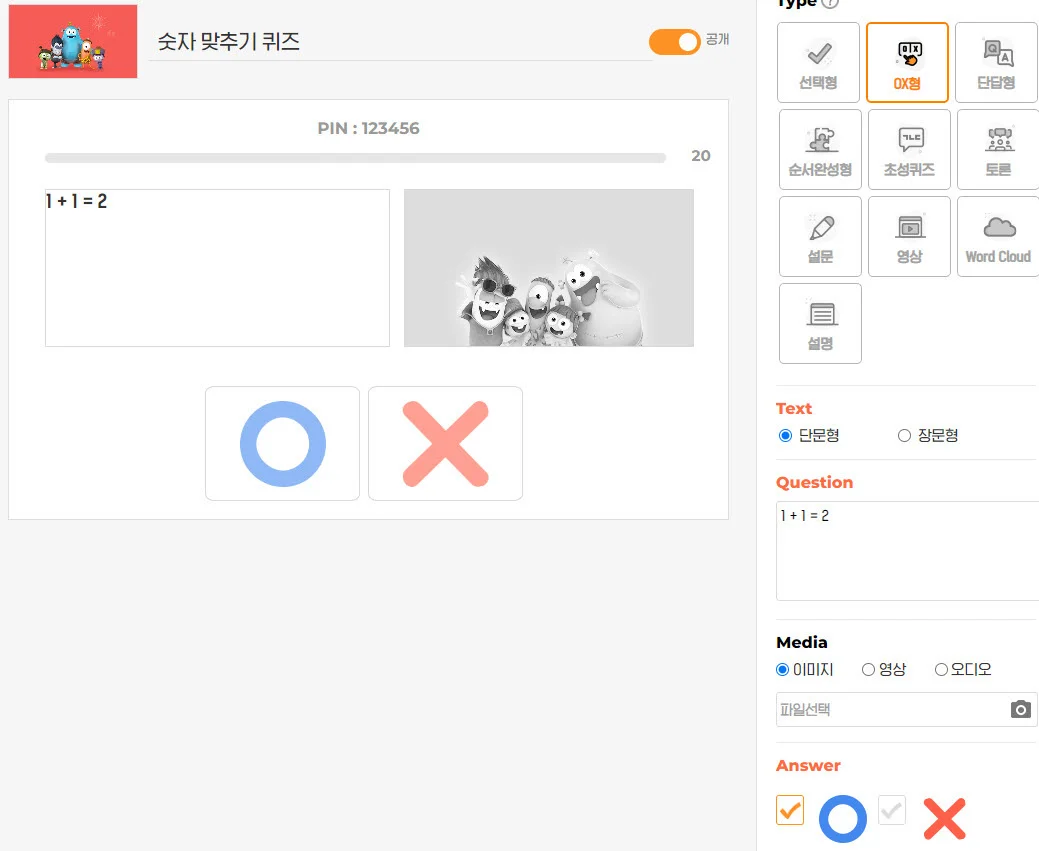Select the 설명 question type

click(x=820, y=323)
